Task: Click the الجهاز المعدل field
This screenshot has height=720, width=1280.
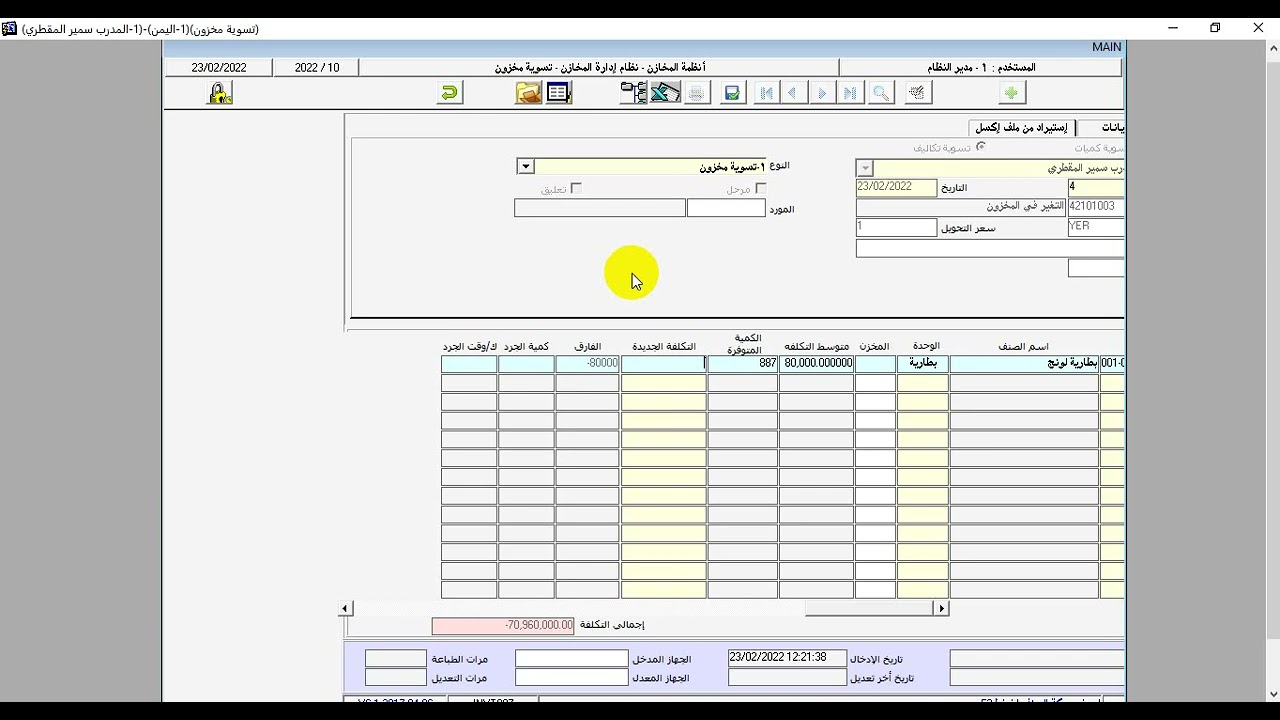Action: coord(571,678)
